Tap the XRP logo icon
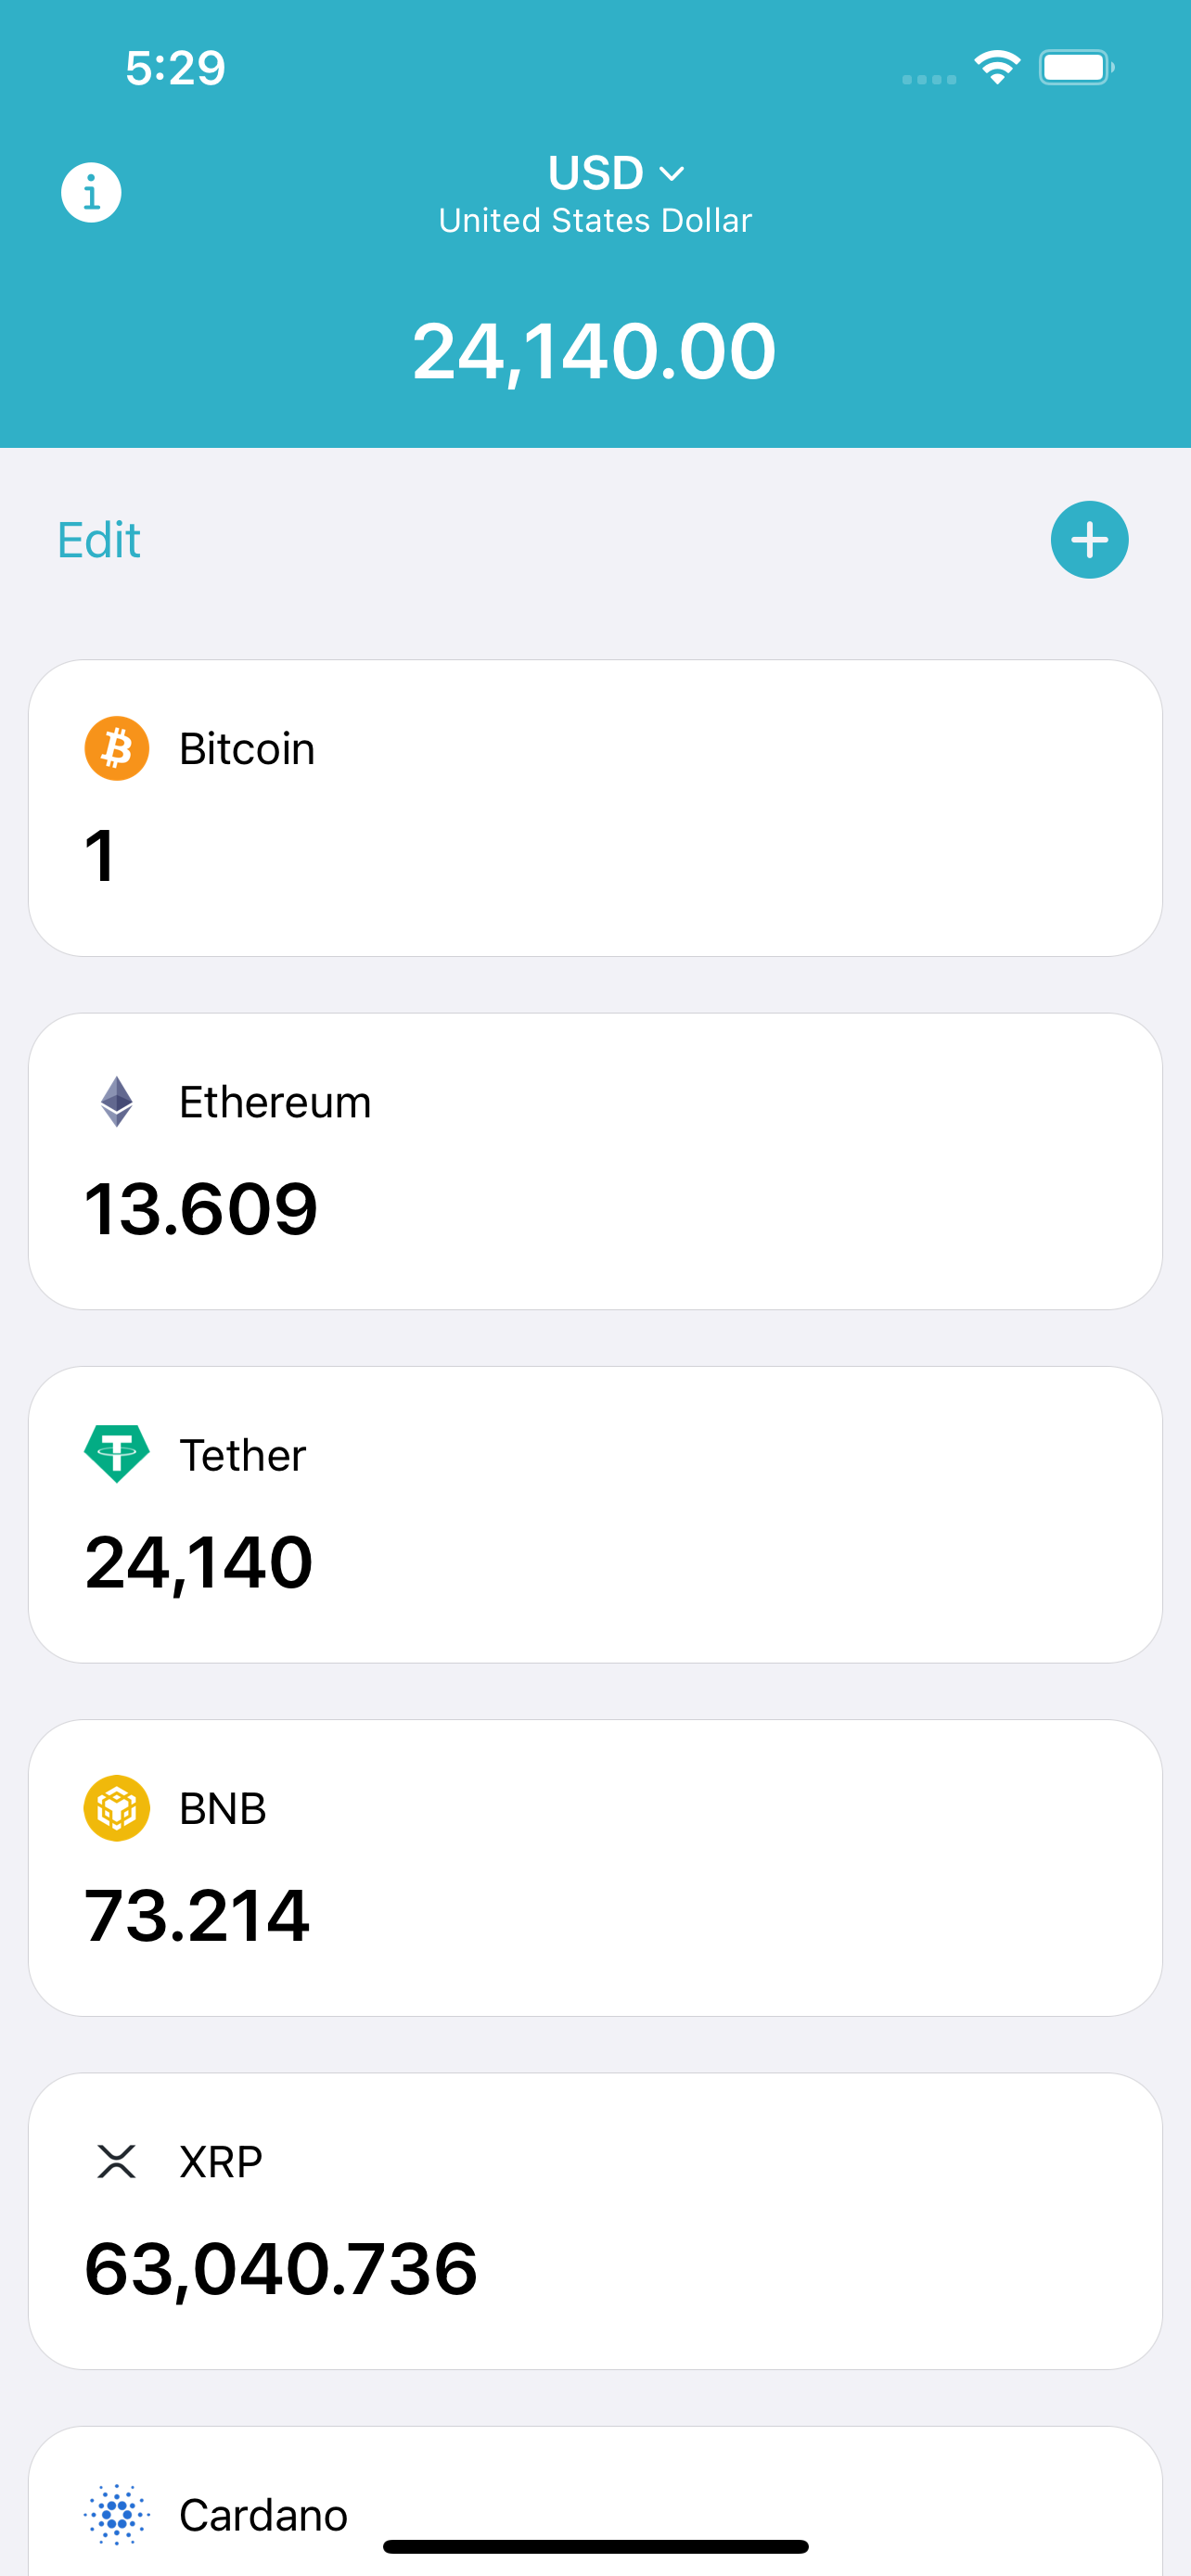1191x2576 pixels. click(117, 2161)
